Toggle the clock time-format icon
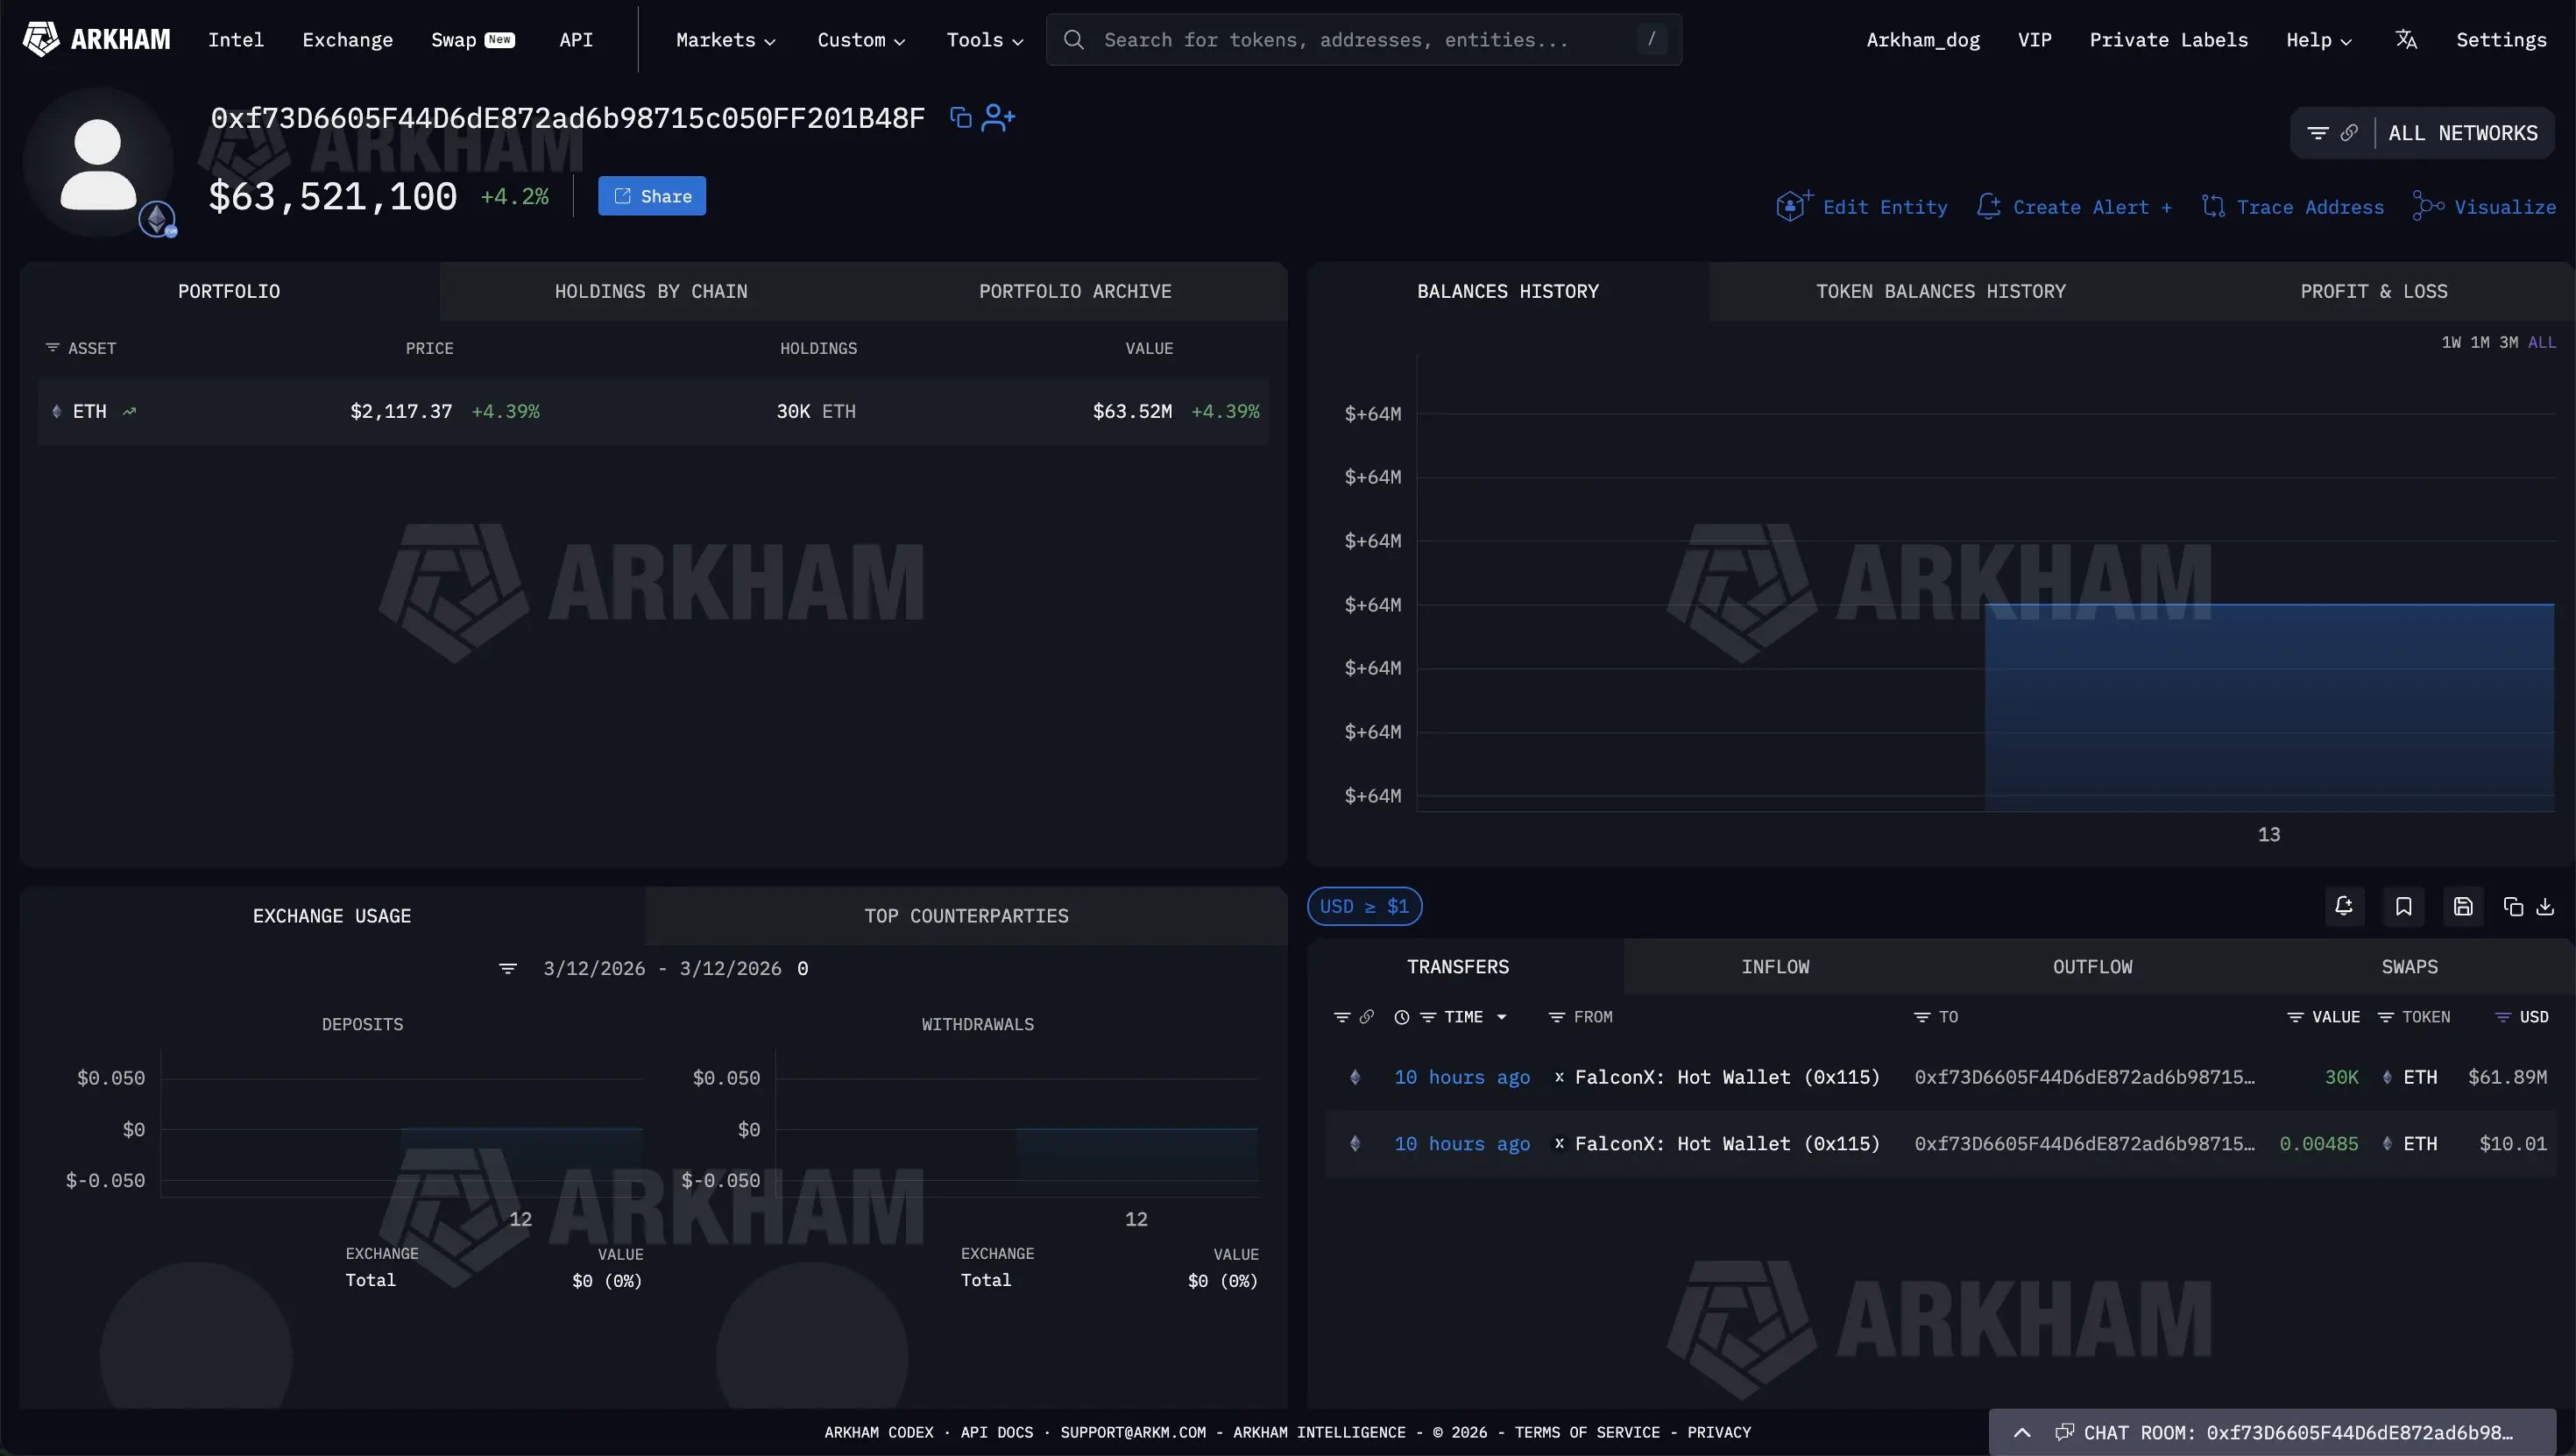 tap(1402, 1017)
